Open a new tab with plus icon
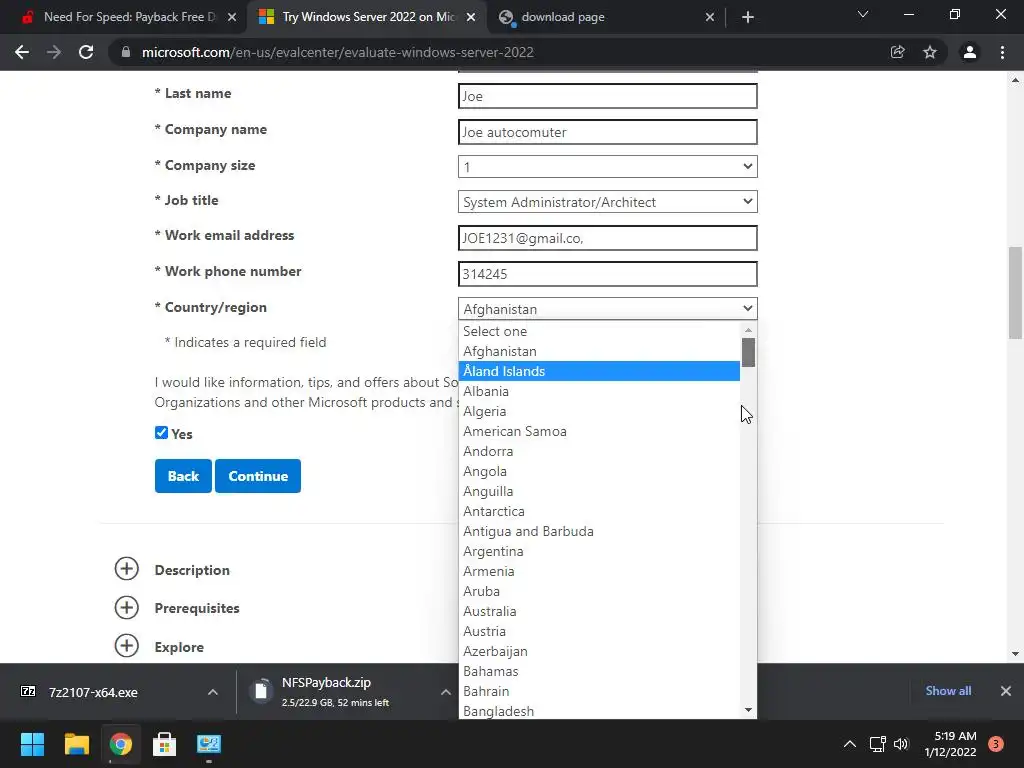 coord(748,17)
